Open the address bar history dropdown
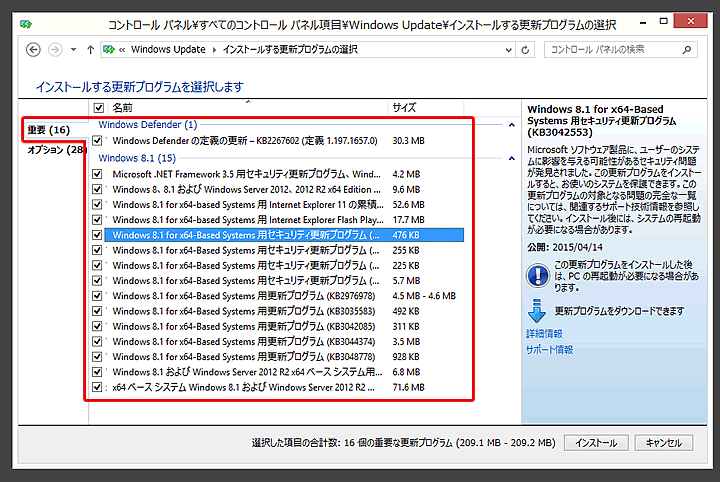Image resolution: width=720 pixels, height=482 pixels. 508,50
